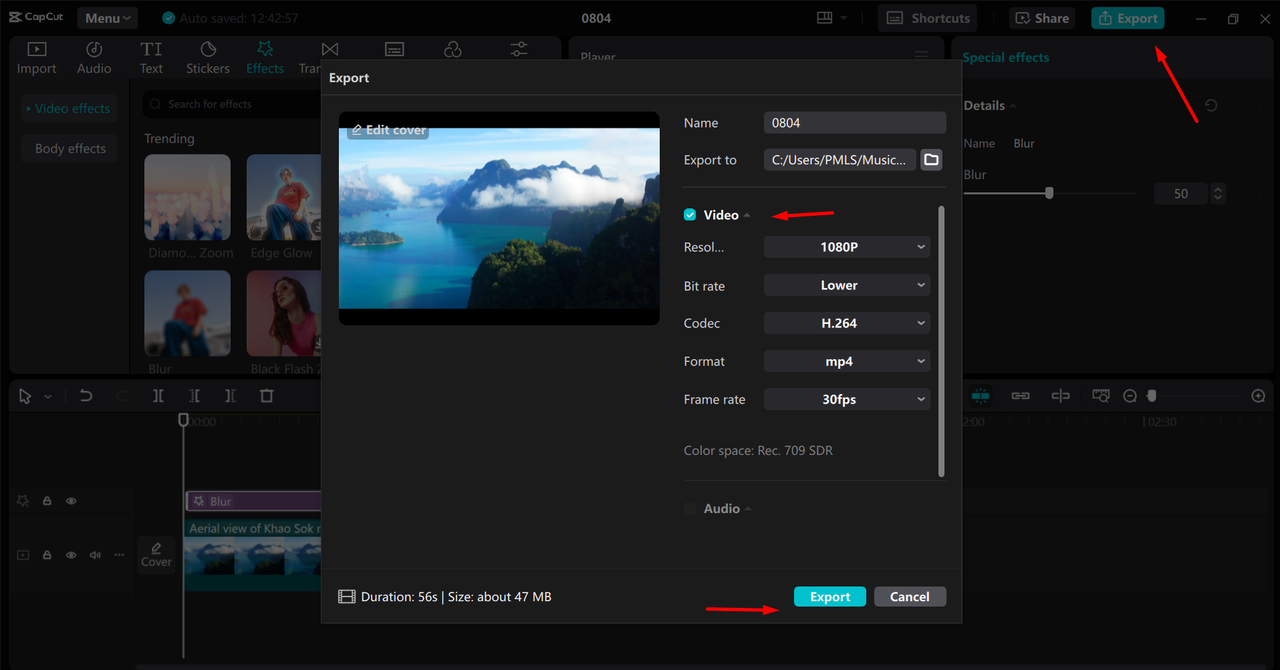1280x670 pixels.
Task: Toggle eye visibility on the Blur track
Action: [x=71, y=501]
